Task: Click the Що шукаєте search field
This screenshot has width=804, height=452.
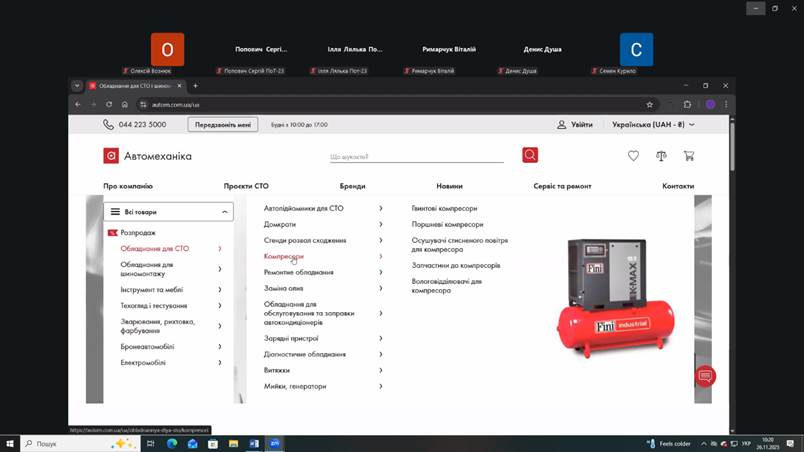Action: 420,156
